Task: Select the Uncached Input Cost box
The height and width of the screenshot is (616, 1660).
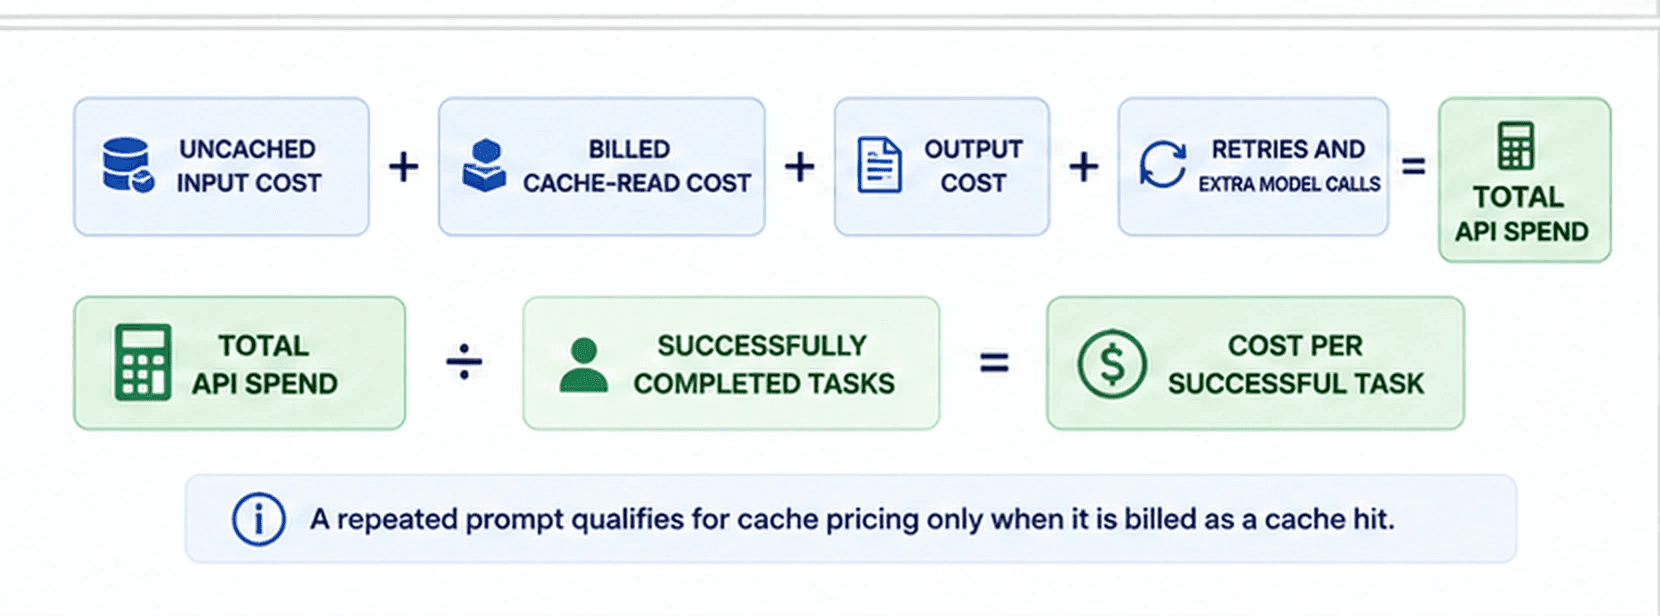Action: point(221,167)
